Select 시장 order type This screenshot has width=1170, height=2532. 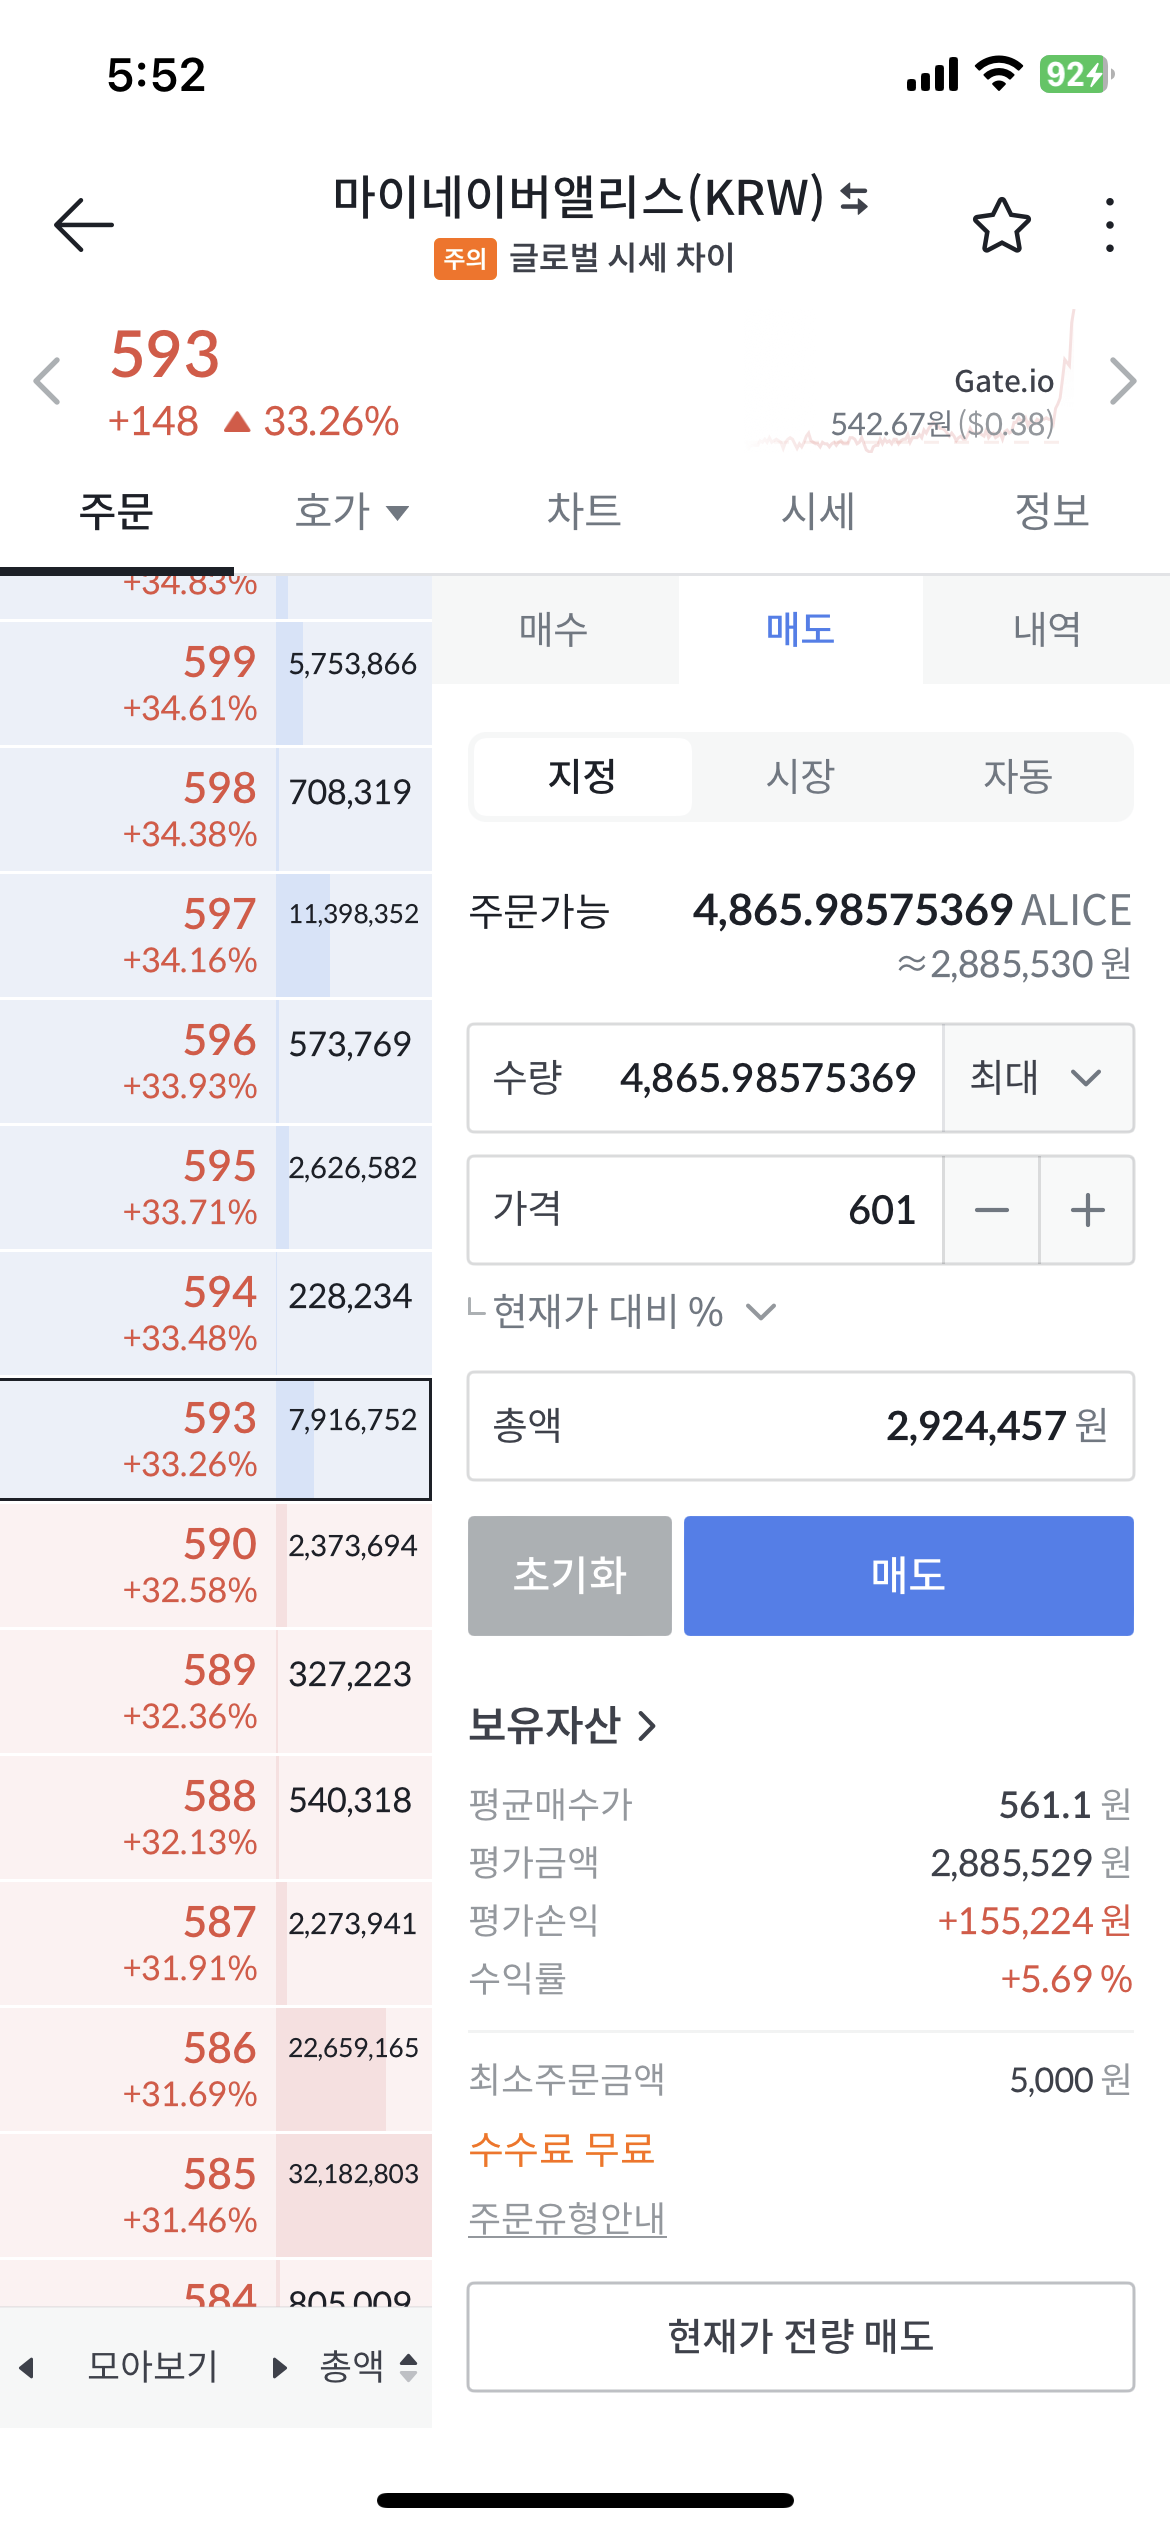coord(800,776)
